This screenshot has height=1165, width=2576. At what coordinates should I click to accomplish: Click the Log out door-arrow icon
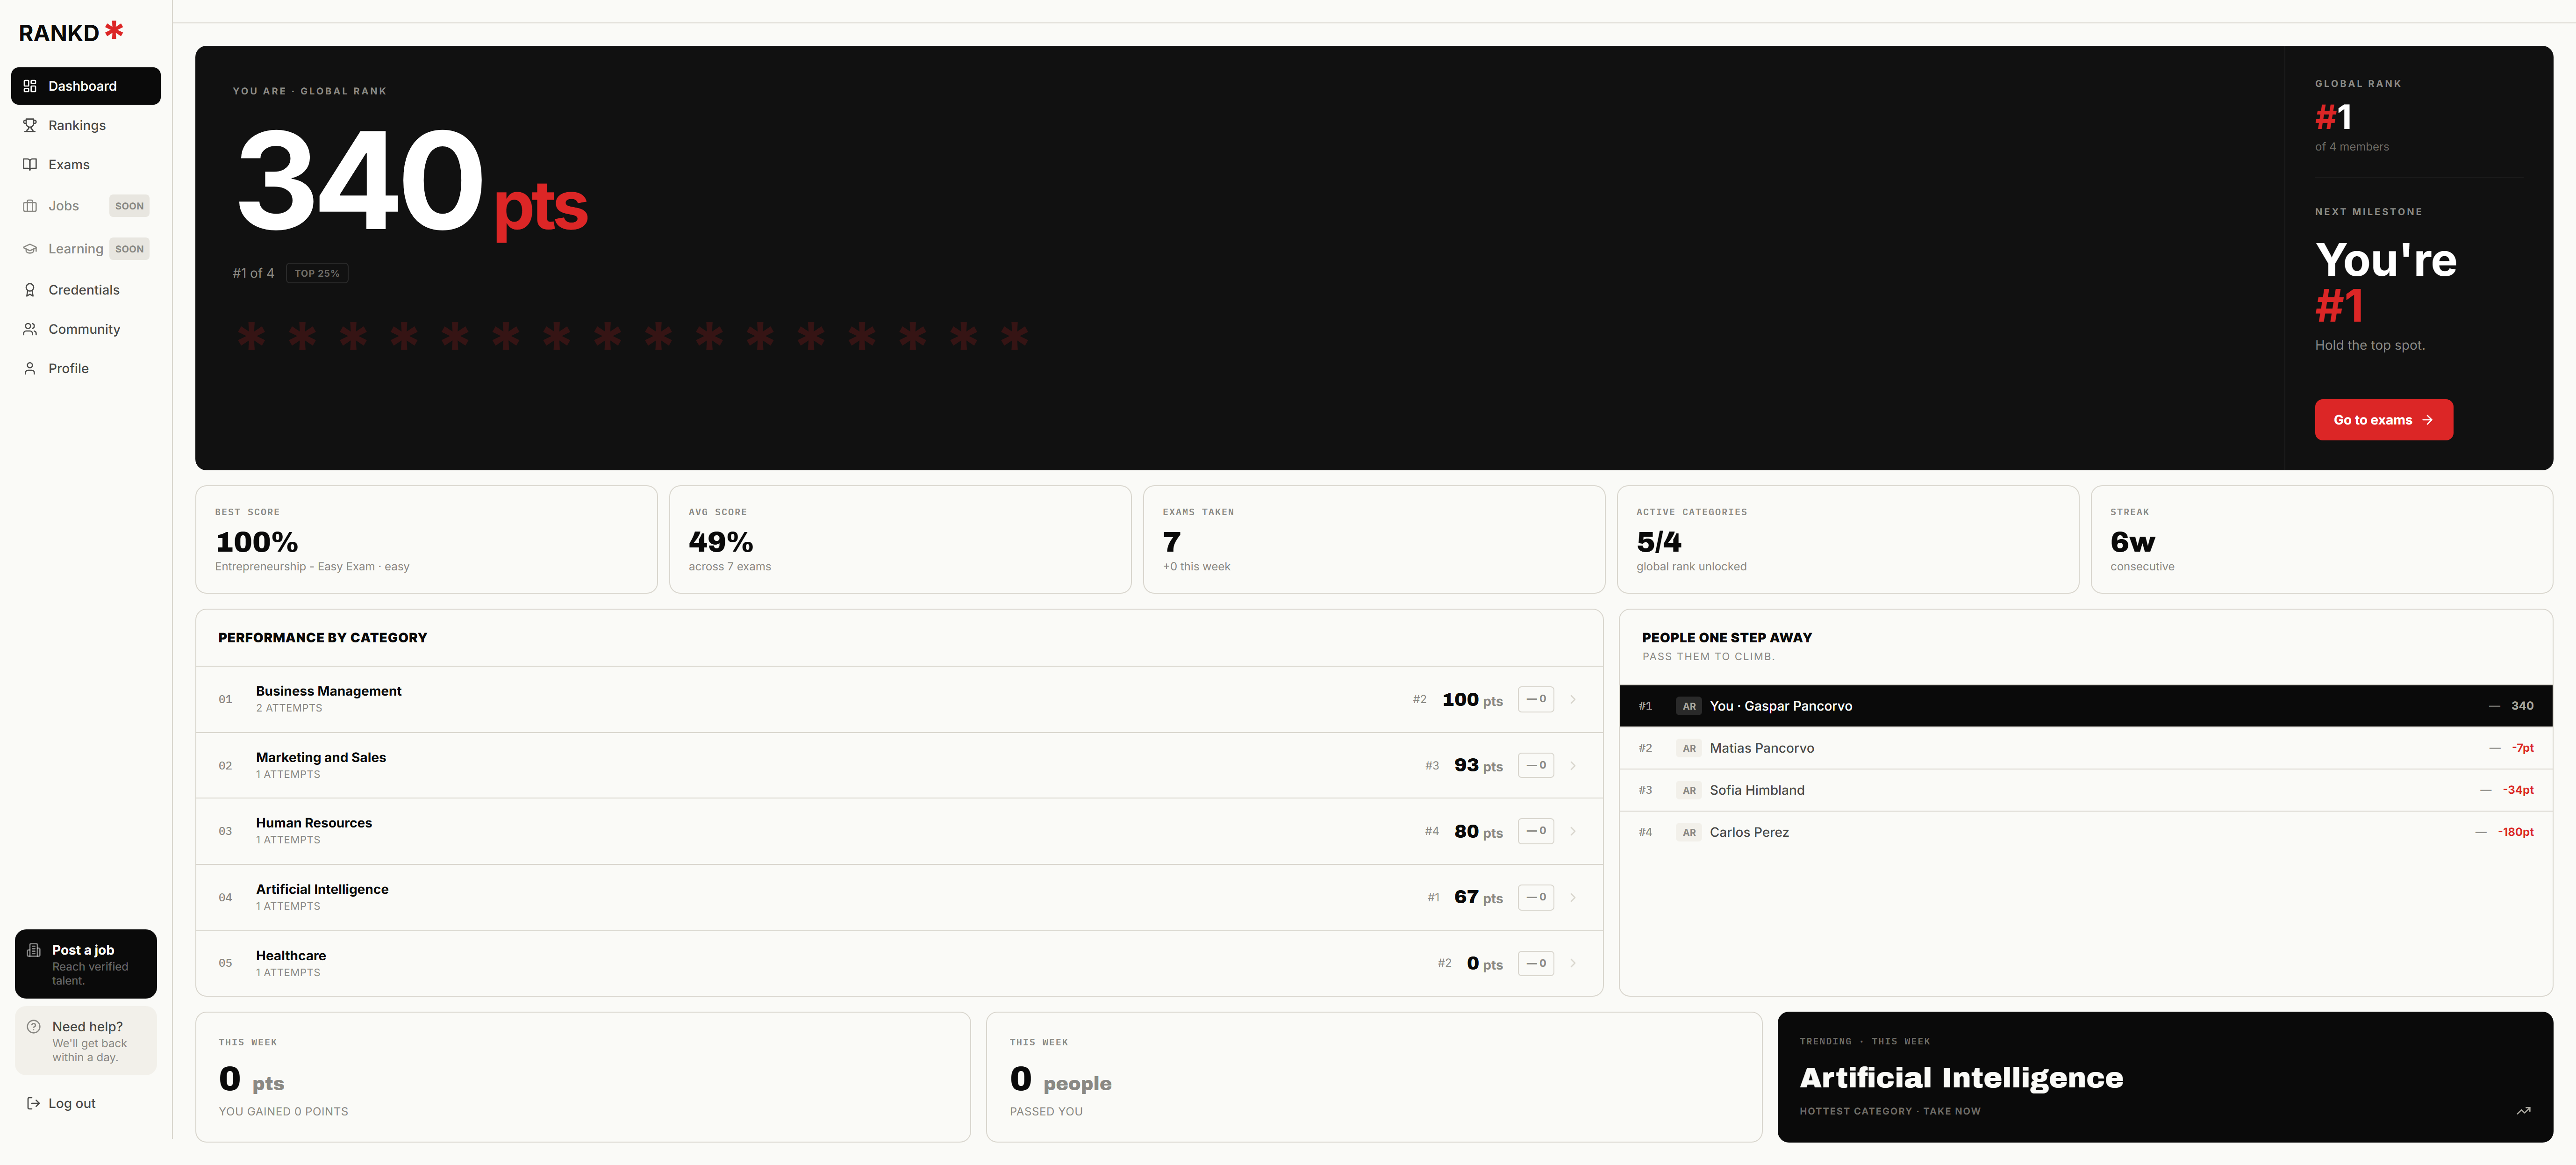33,1104
